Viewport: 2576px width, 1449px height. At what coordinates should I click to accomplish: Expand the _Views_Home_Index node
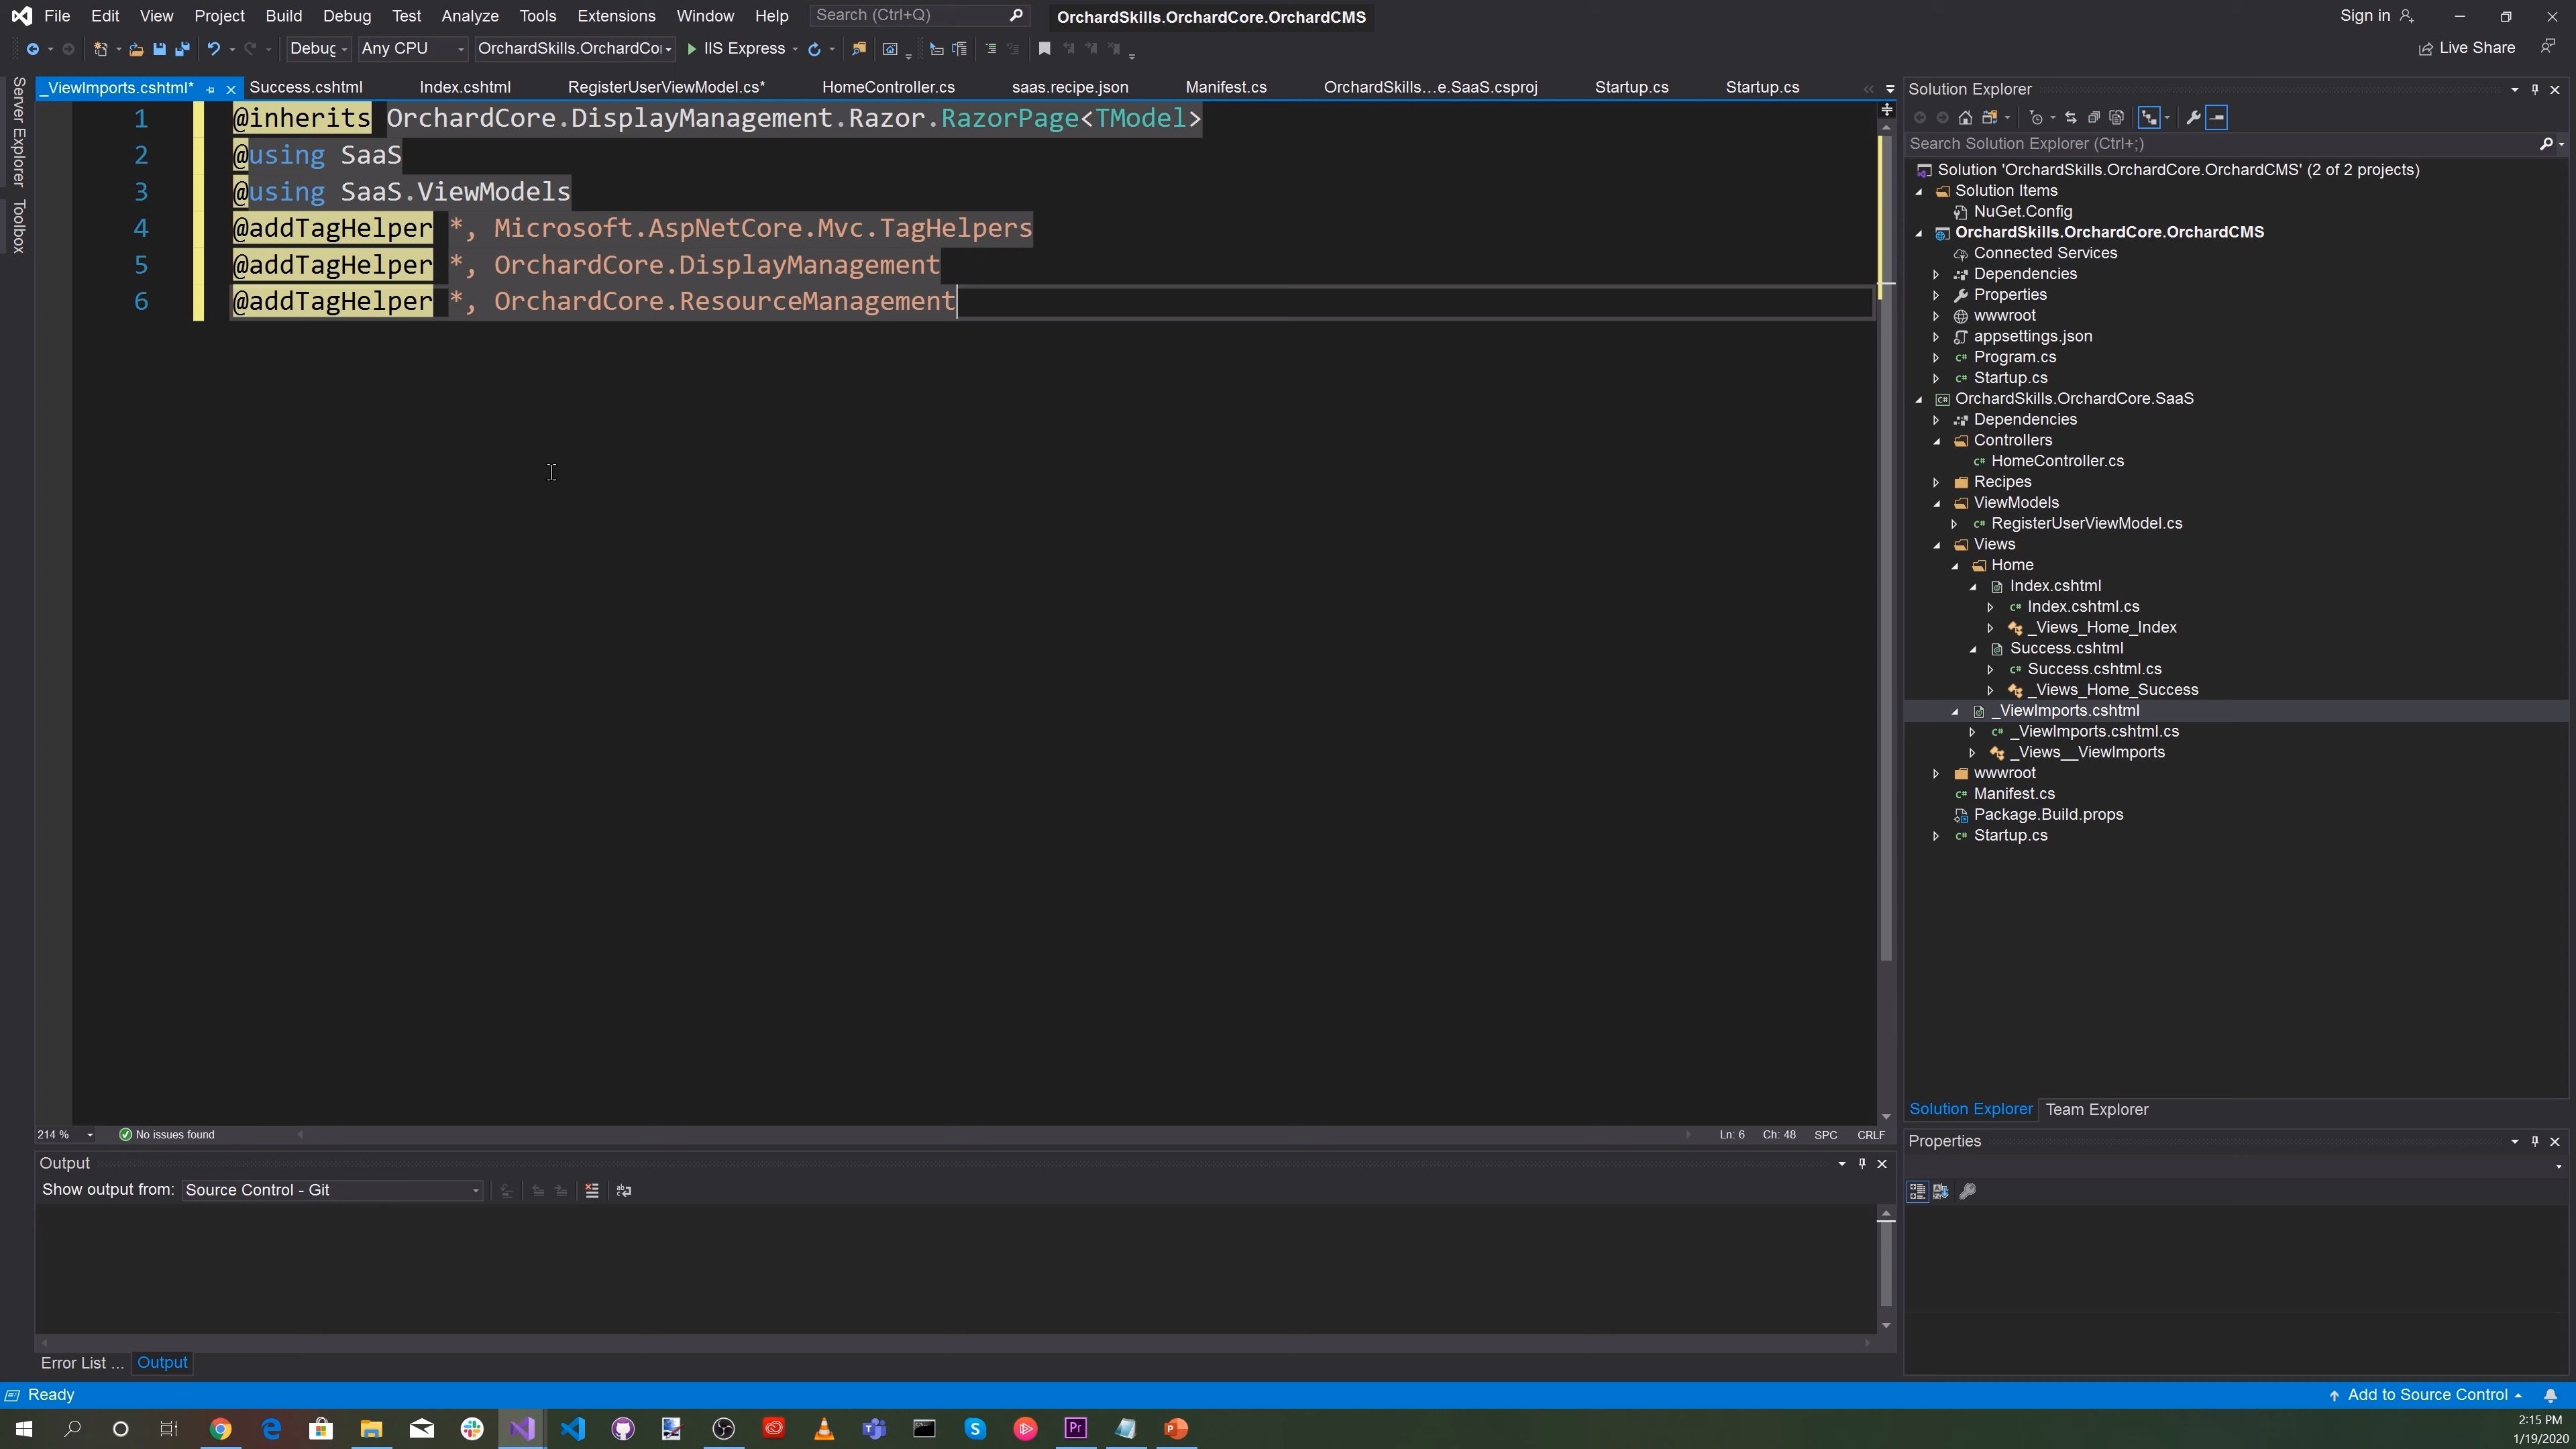pos(1990,628)
